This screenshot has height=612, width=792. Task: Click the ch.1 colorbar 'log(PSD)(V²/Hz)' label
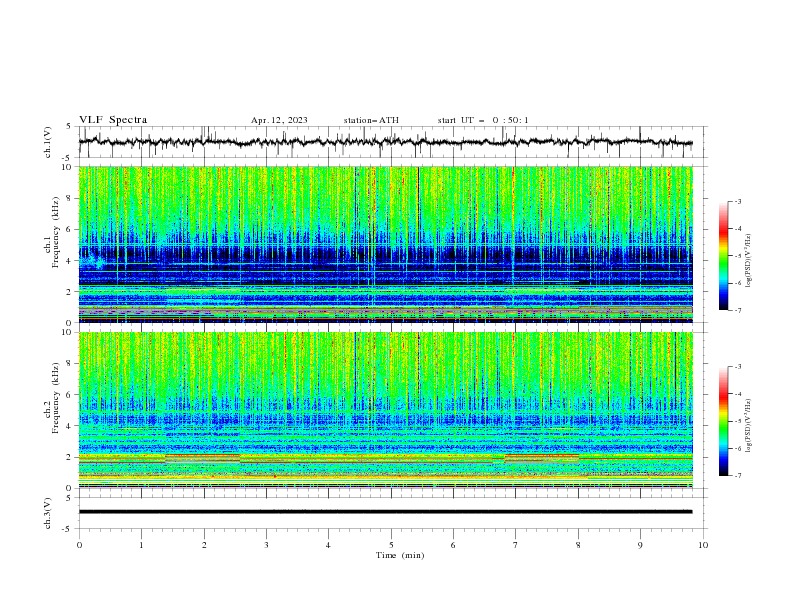pyautogui.click(x=749, y=260)
